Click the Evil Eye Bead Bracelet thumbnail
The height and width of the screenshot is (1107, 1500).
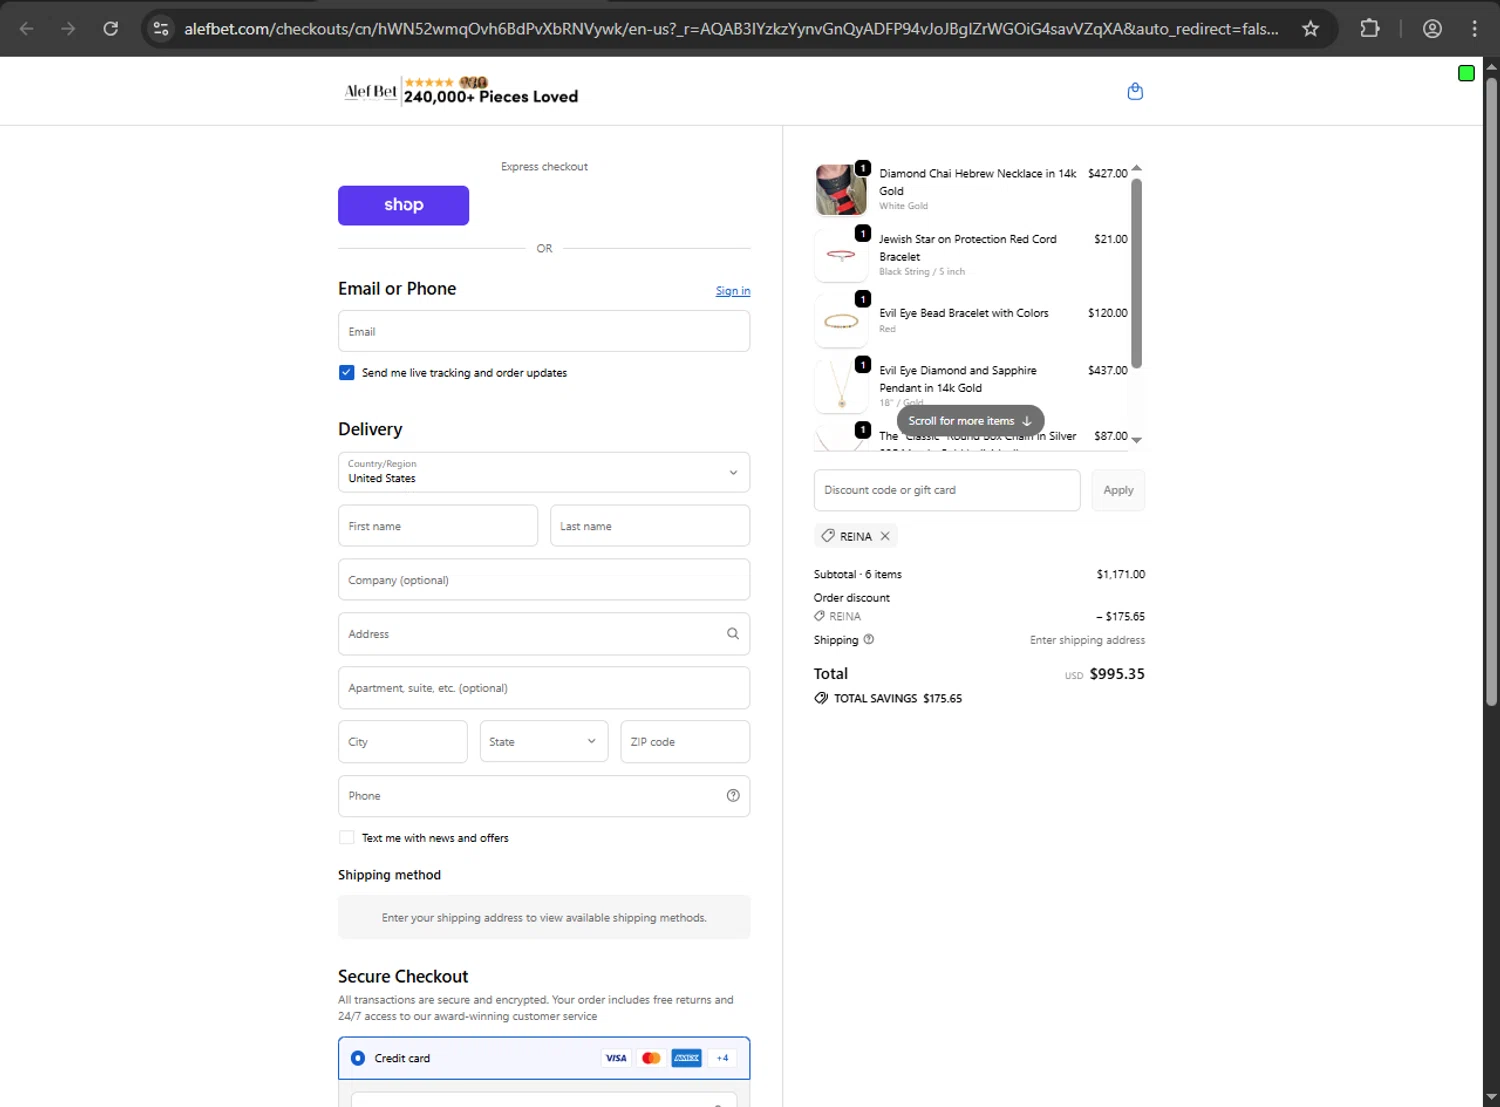click(841, 322)
